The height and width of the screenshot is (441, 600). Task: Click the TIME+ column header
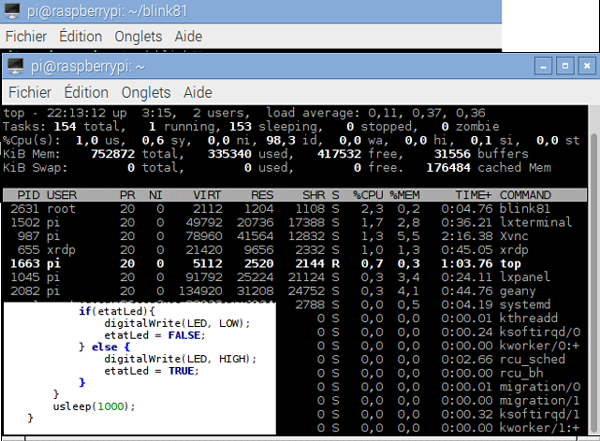click(x=473, y=195)
